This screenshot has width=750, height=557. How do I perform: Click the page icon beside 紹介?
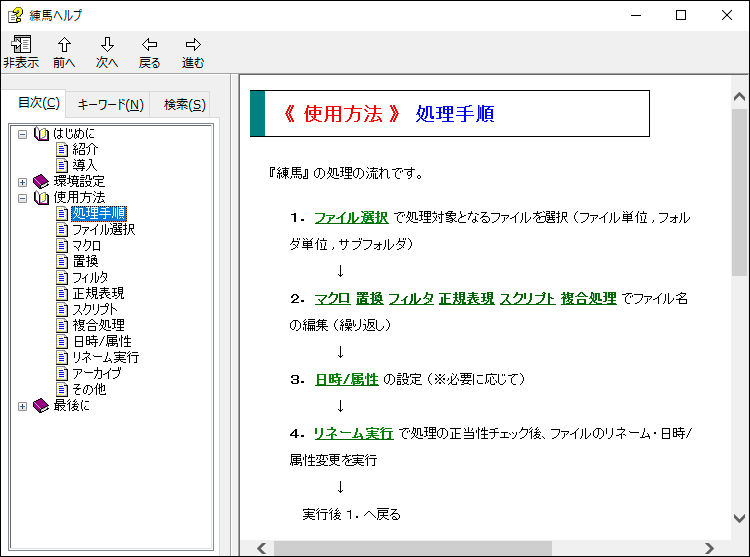(62, 150)
